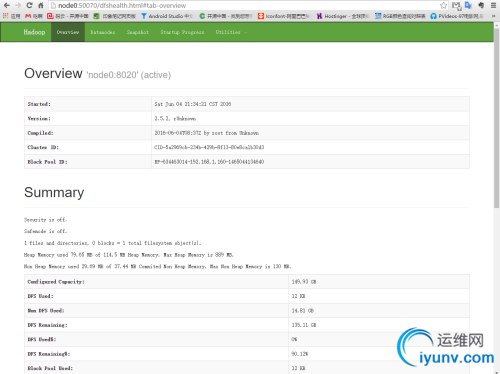Click the 'Security is off.' line
The image size is (500, 374).
pos(45,220)
